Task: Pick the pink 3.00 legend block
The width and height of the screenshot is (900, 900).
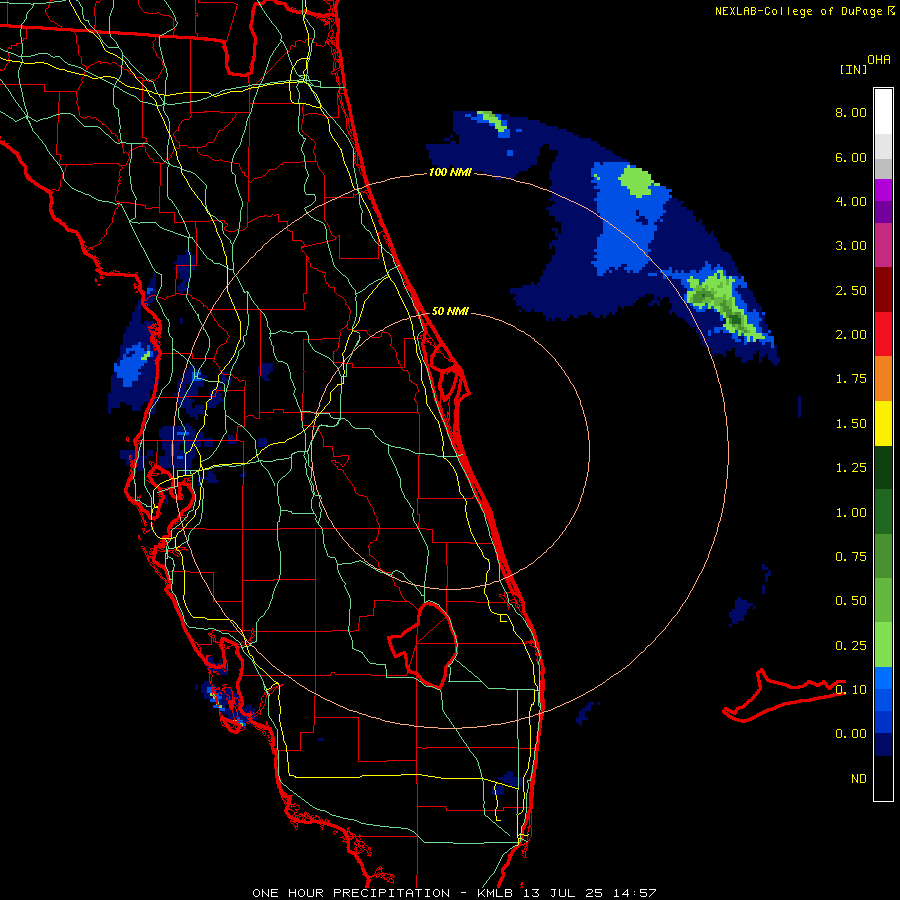Action: pos(883,245)
